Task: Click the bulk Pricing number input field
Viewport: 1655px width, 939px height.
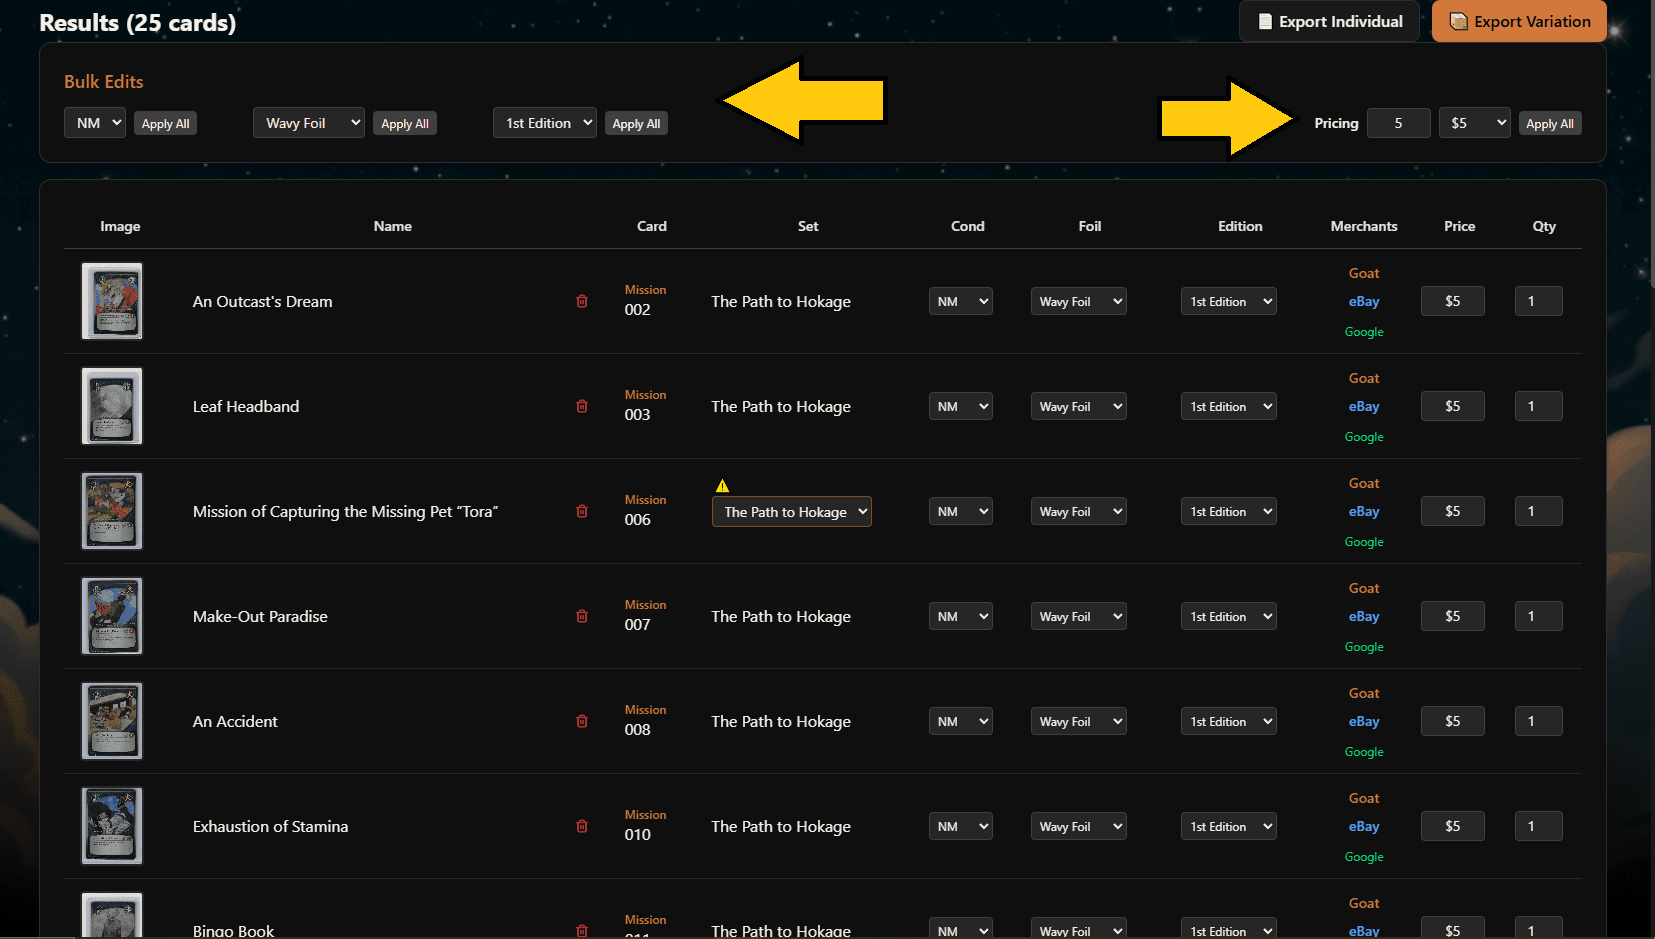Action: [1398, 123]
